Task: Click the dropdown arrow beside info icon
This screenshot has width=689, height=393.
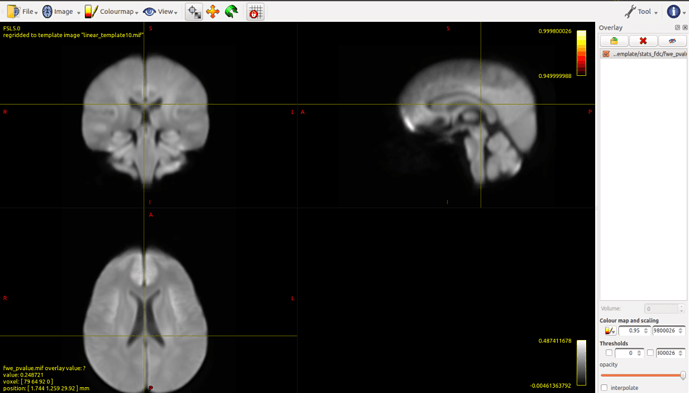Action: [684, 13]
